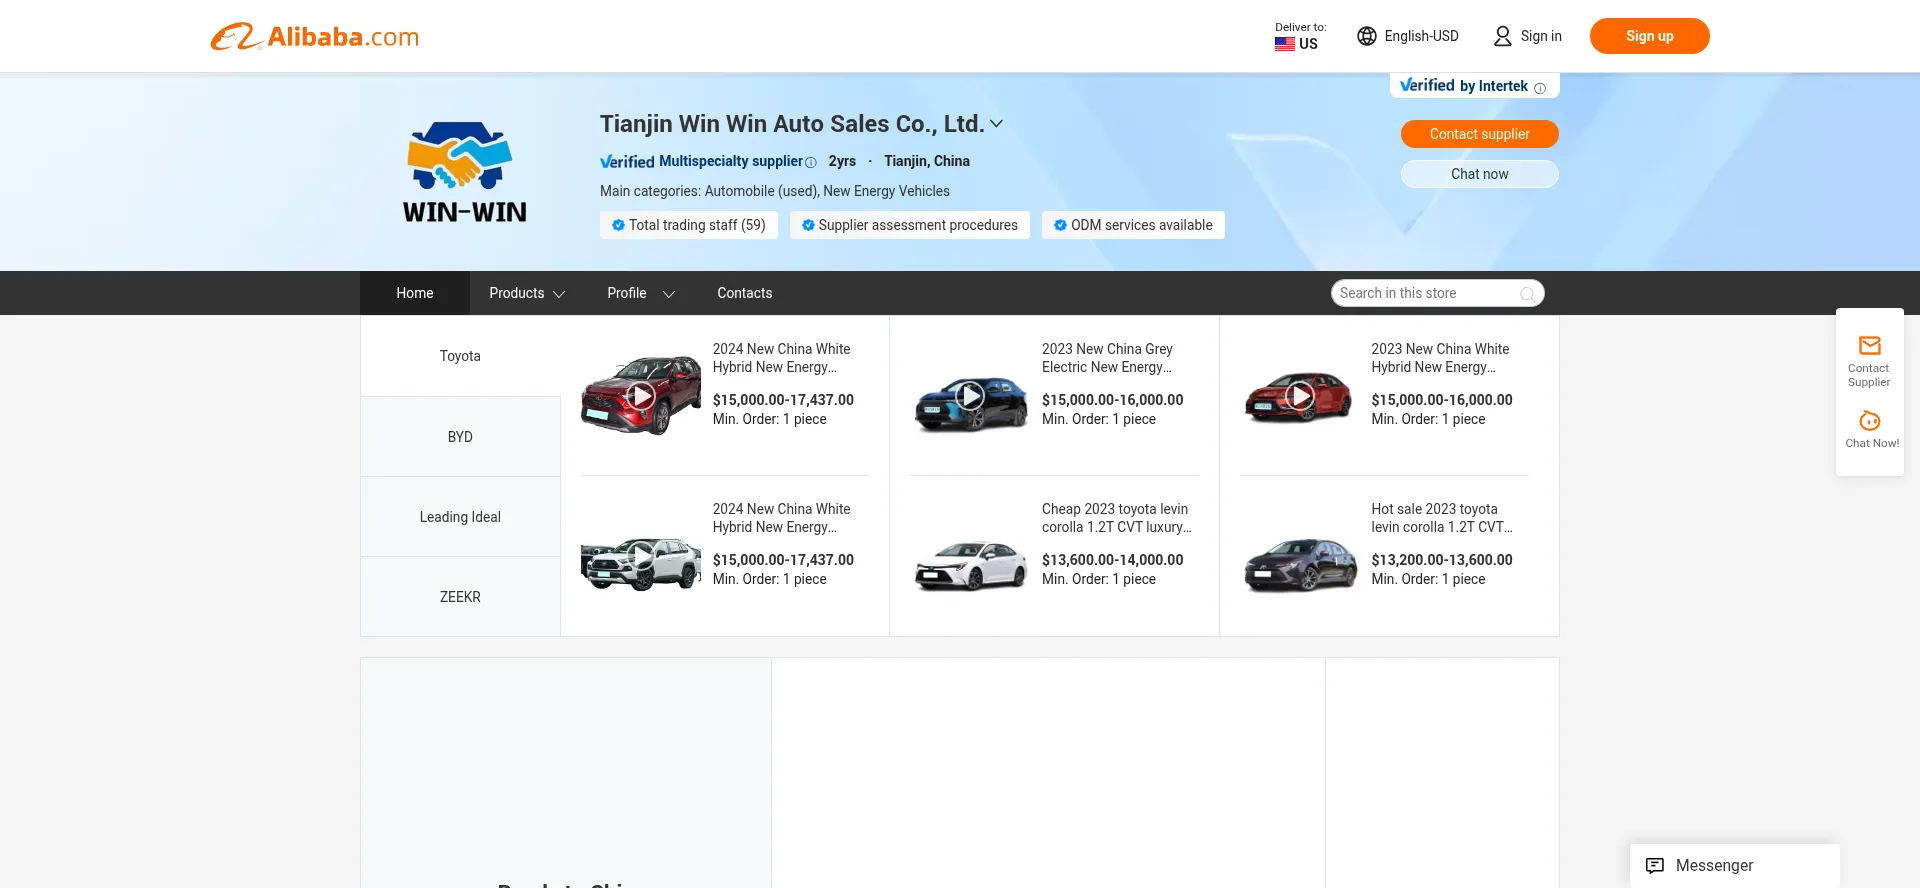
Task: Click the Multispecialty supplier info icon
Action: point(811,162)
